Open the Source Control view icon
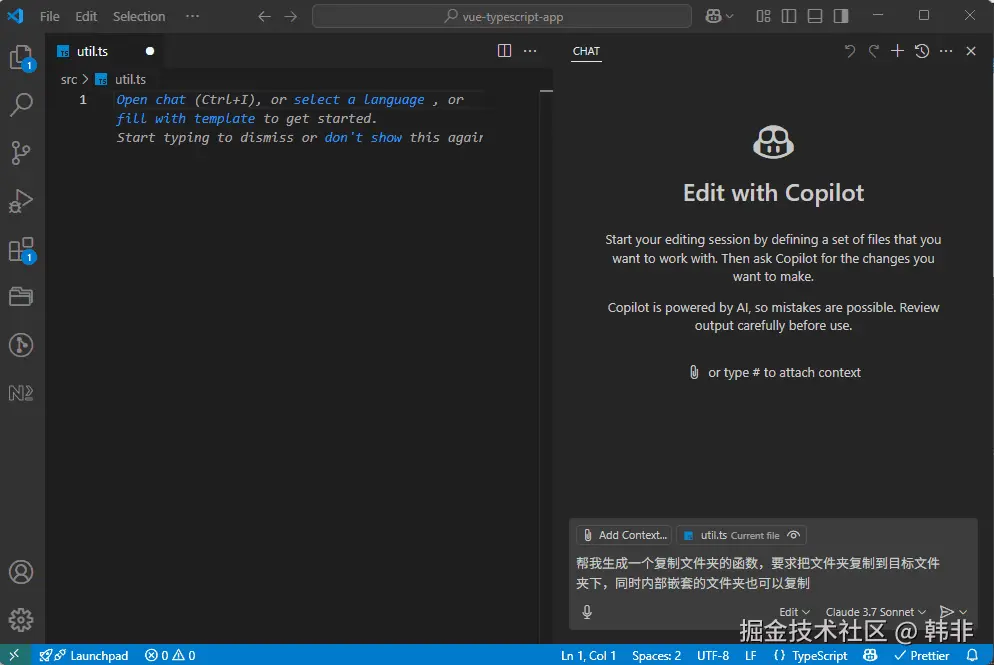 coord(22,153)
